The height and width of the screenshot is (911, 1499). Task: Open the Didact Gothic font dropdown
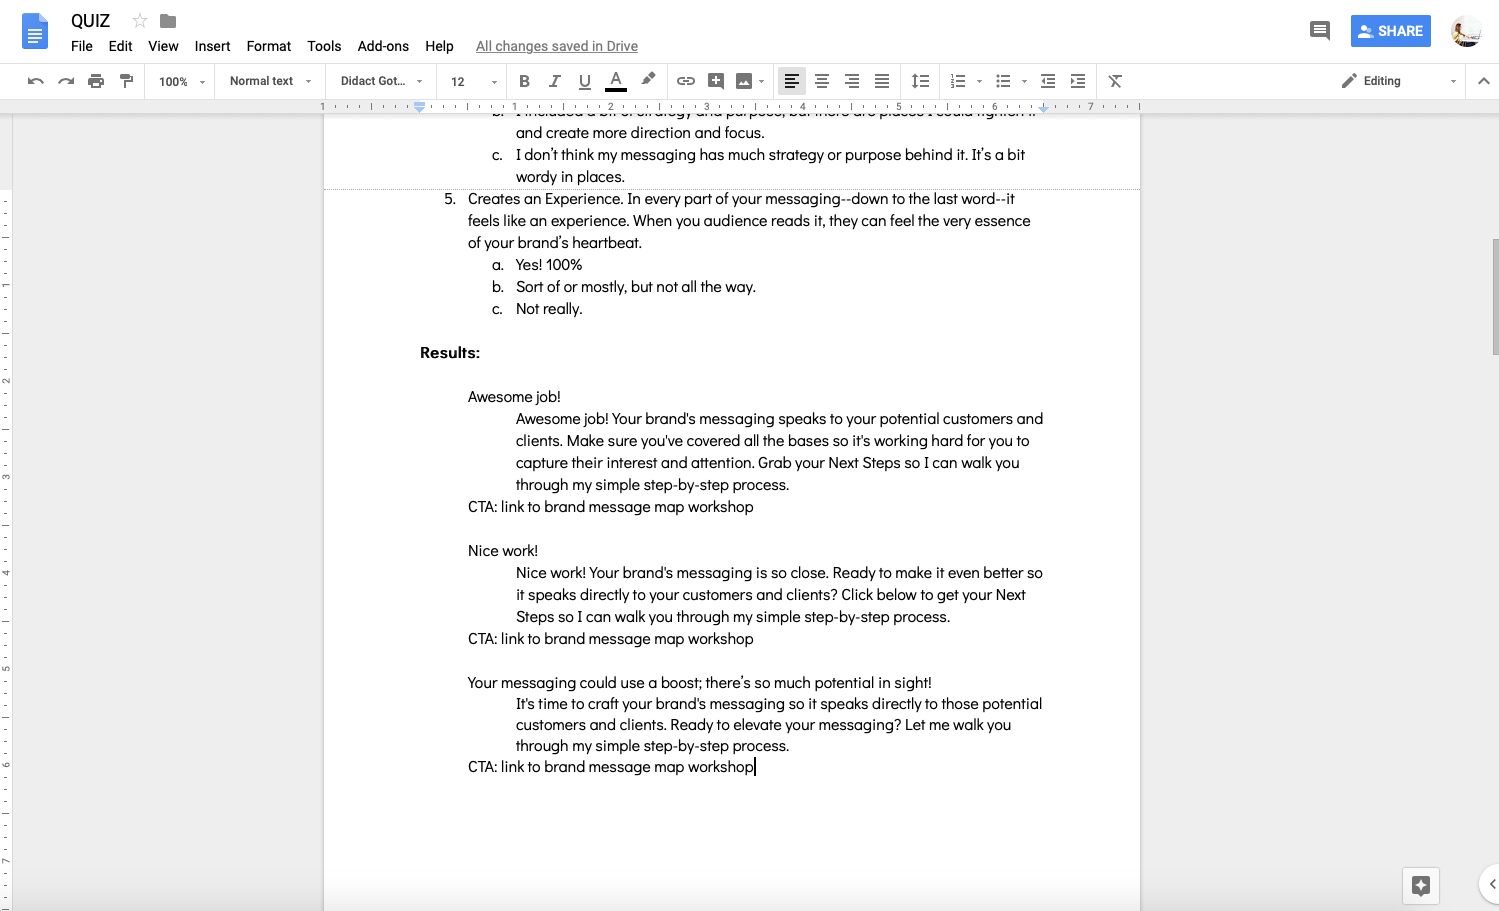click(x=381, y=81)
